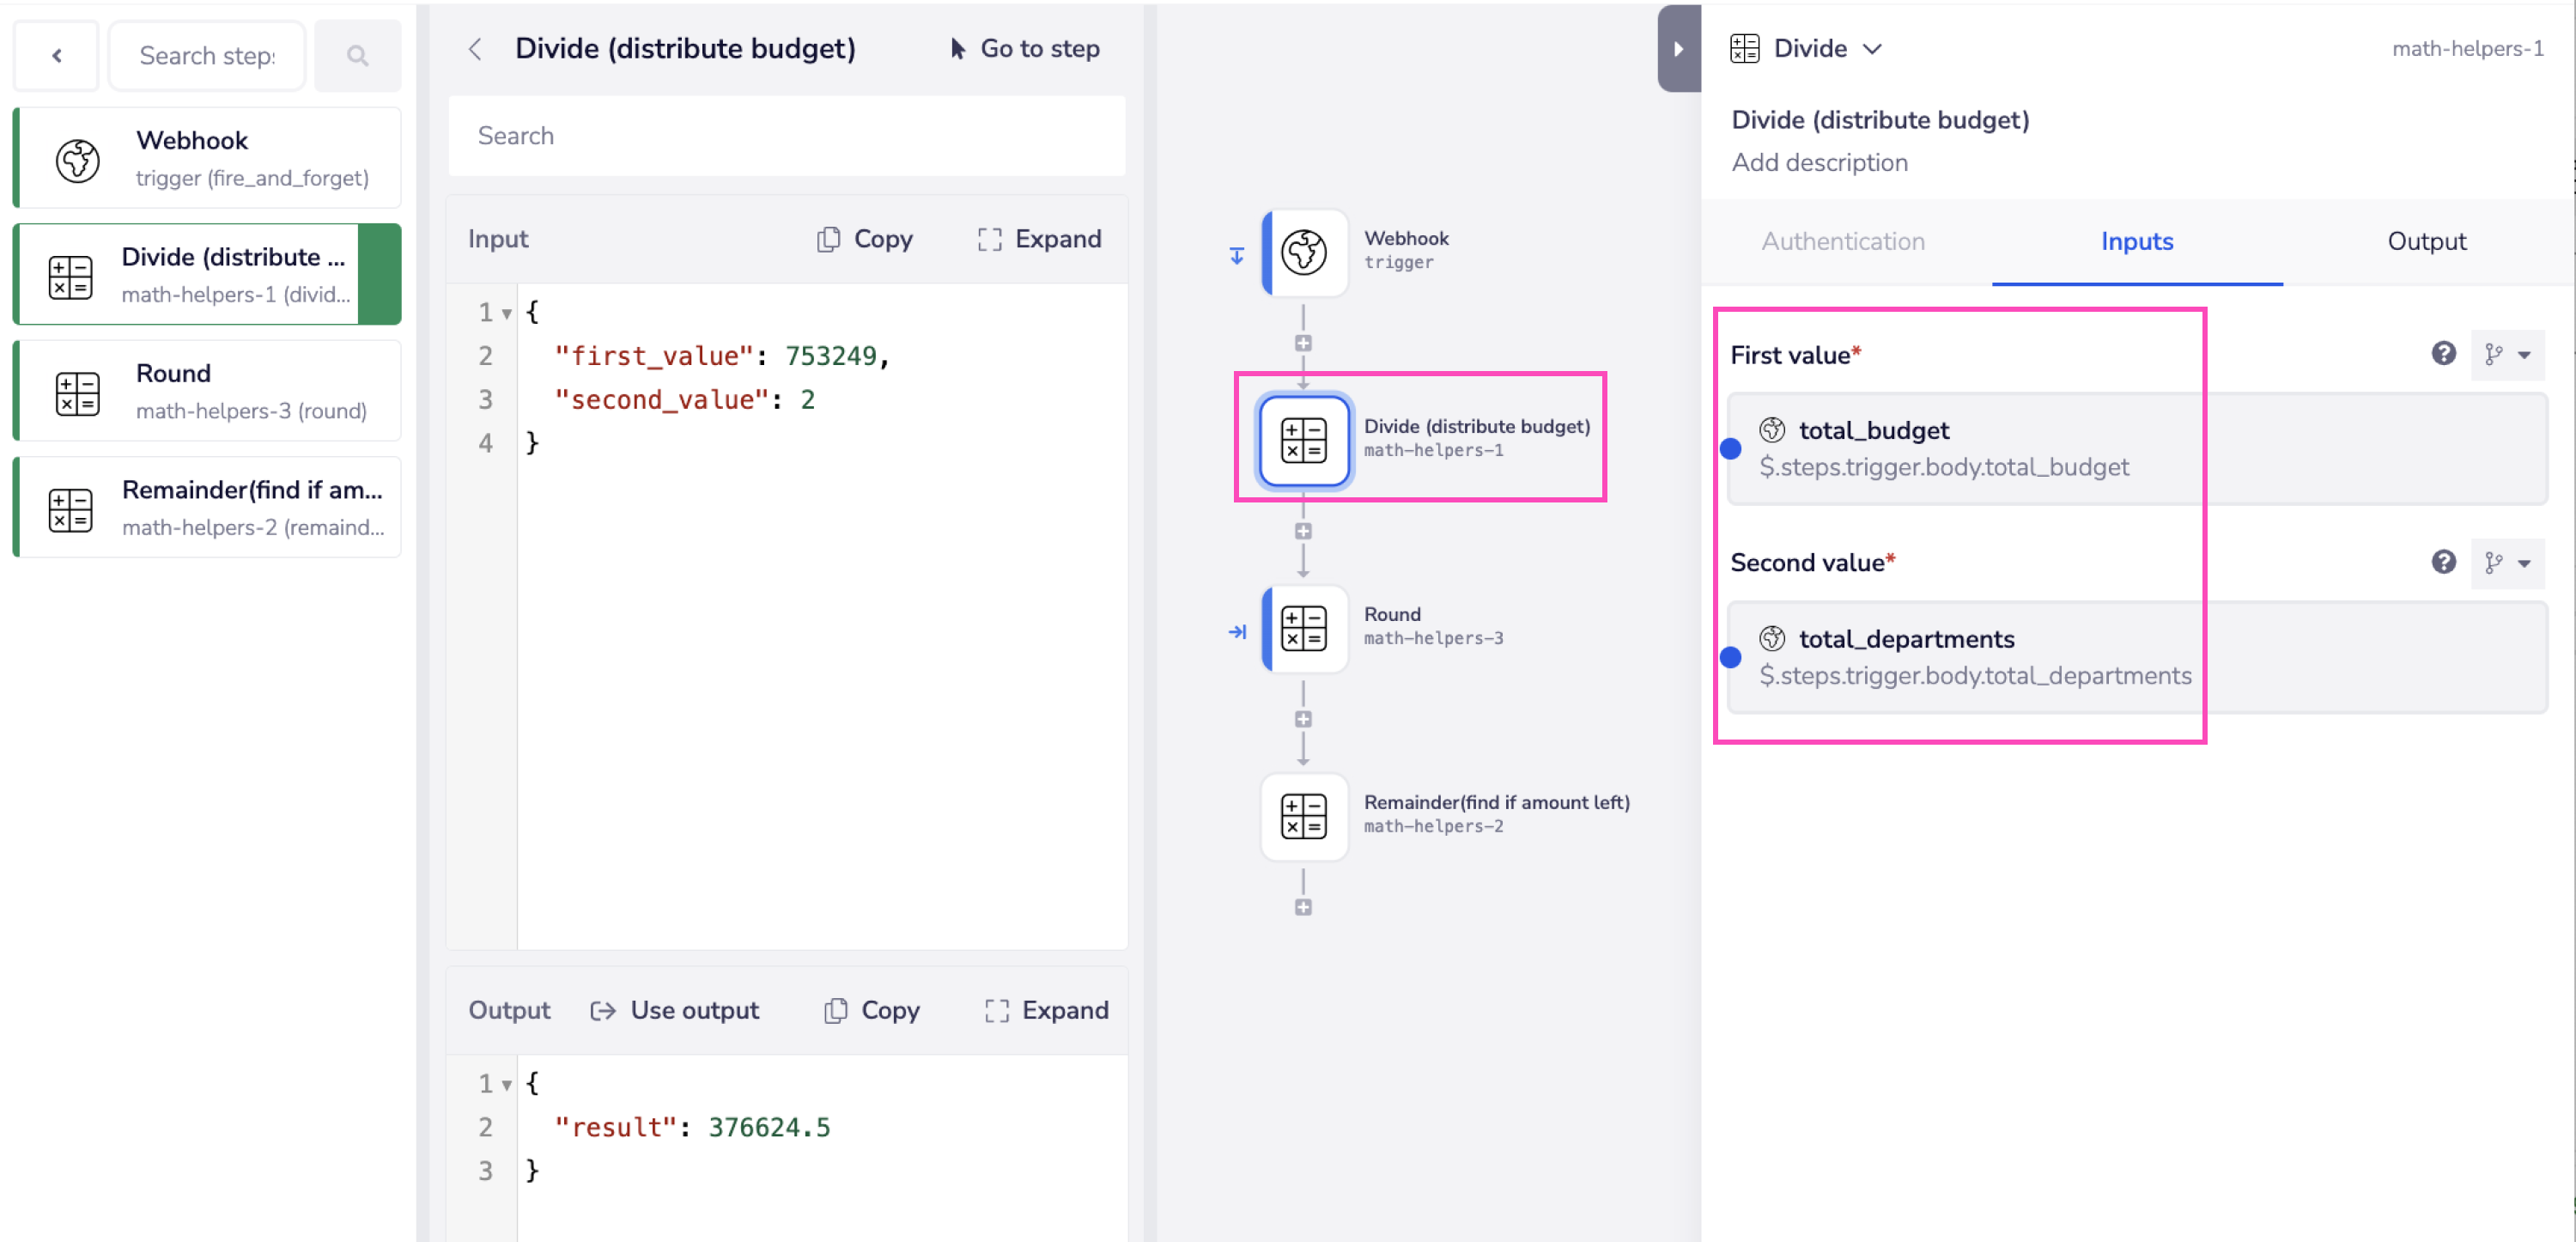
Task: Click the help icon beside First value
Action: click(x=2443, y=354)
